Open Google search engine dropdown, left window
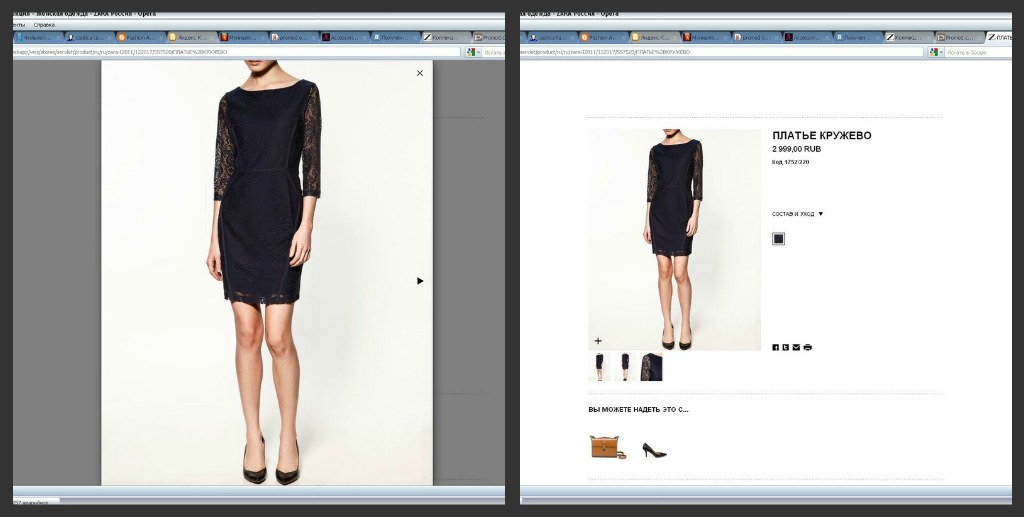The height and width of the screenshot is (517, 1024). tap(474, 52)
